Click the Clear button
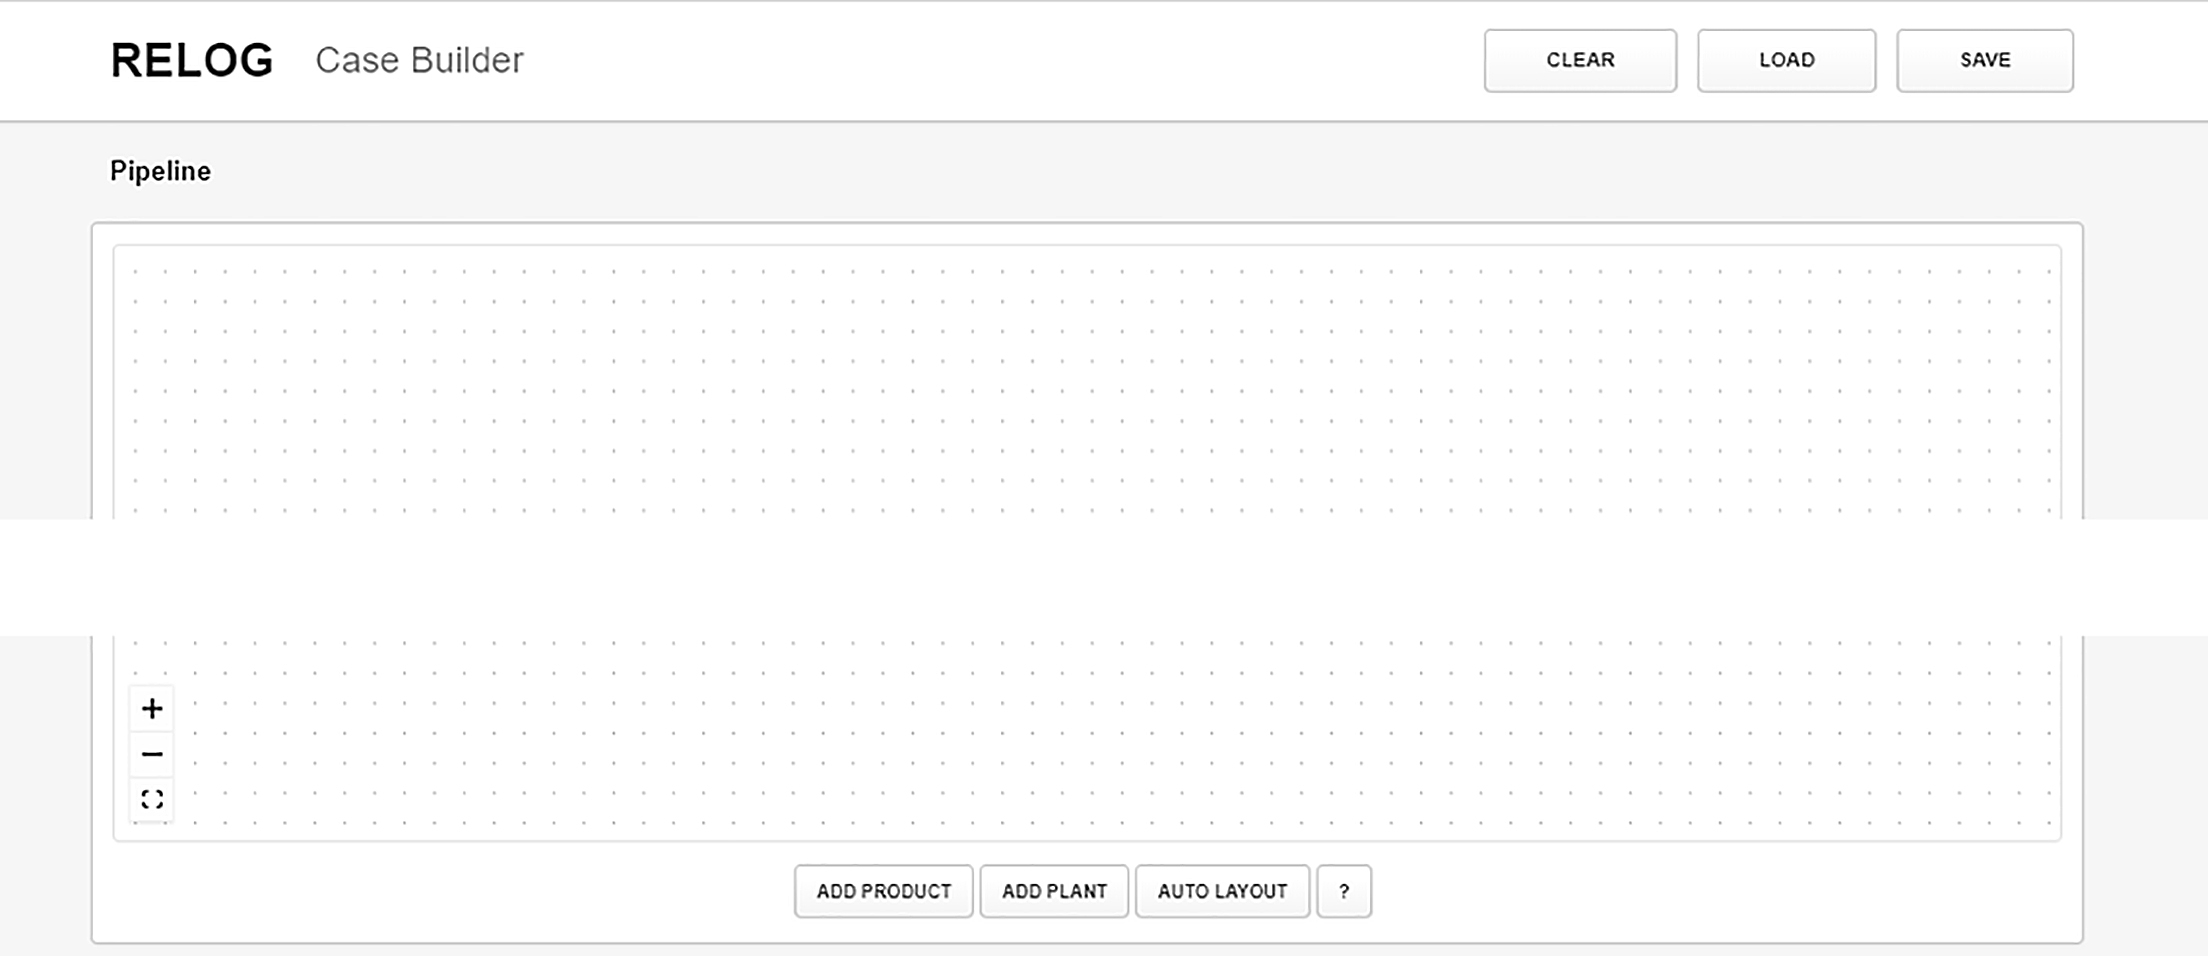The width and height of the screenshot is (2208, 956). pyautogui.click(x=1579, y=60)
